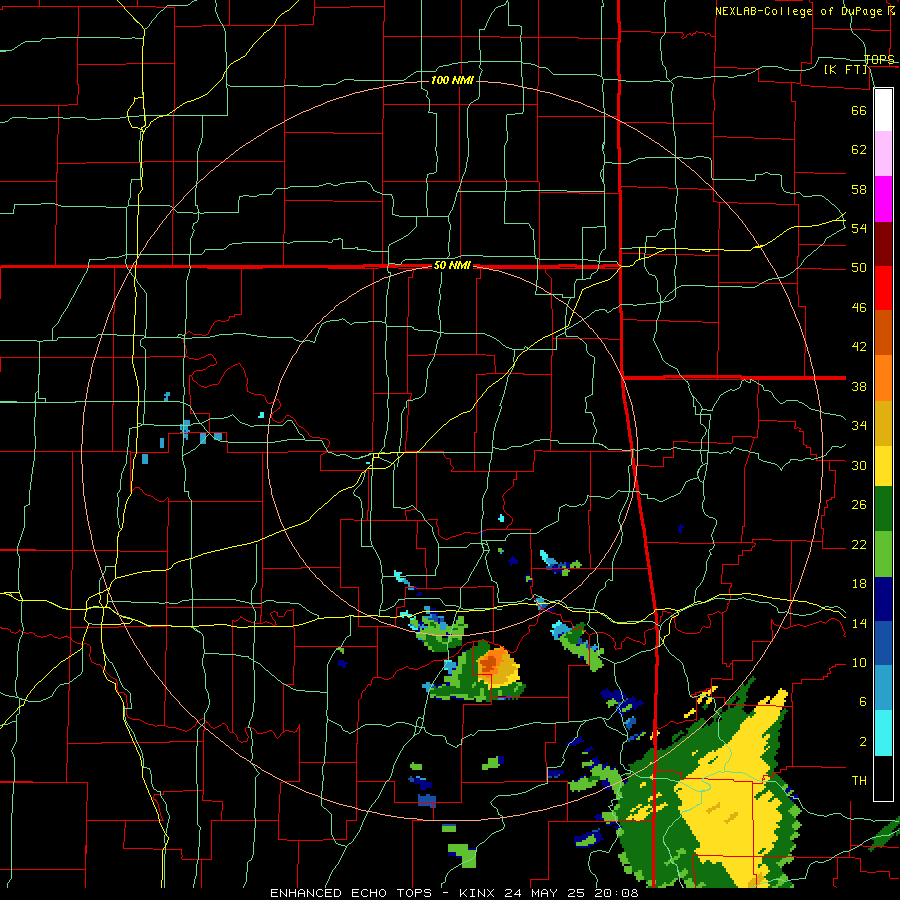Click the yellow legend swatch
The width and height of the screenshot is (900, 900).
click(x=883, y=466)
